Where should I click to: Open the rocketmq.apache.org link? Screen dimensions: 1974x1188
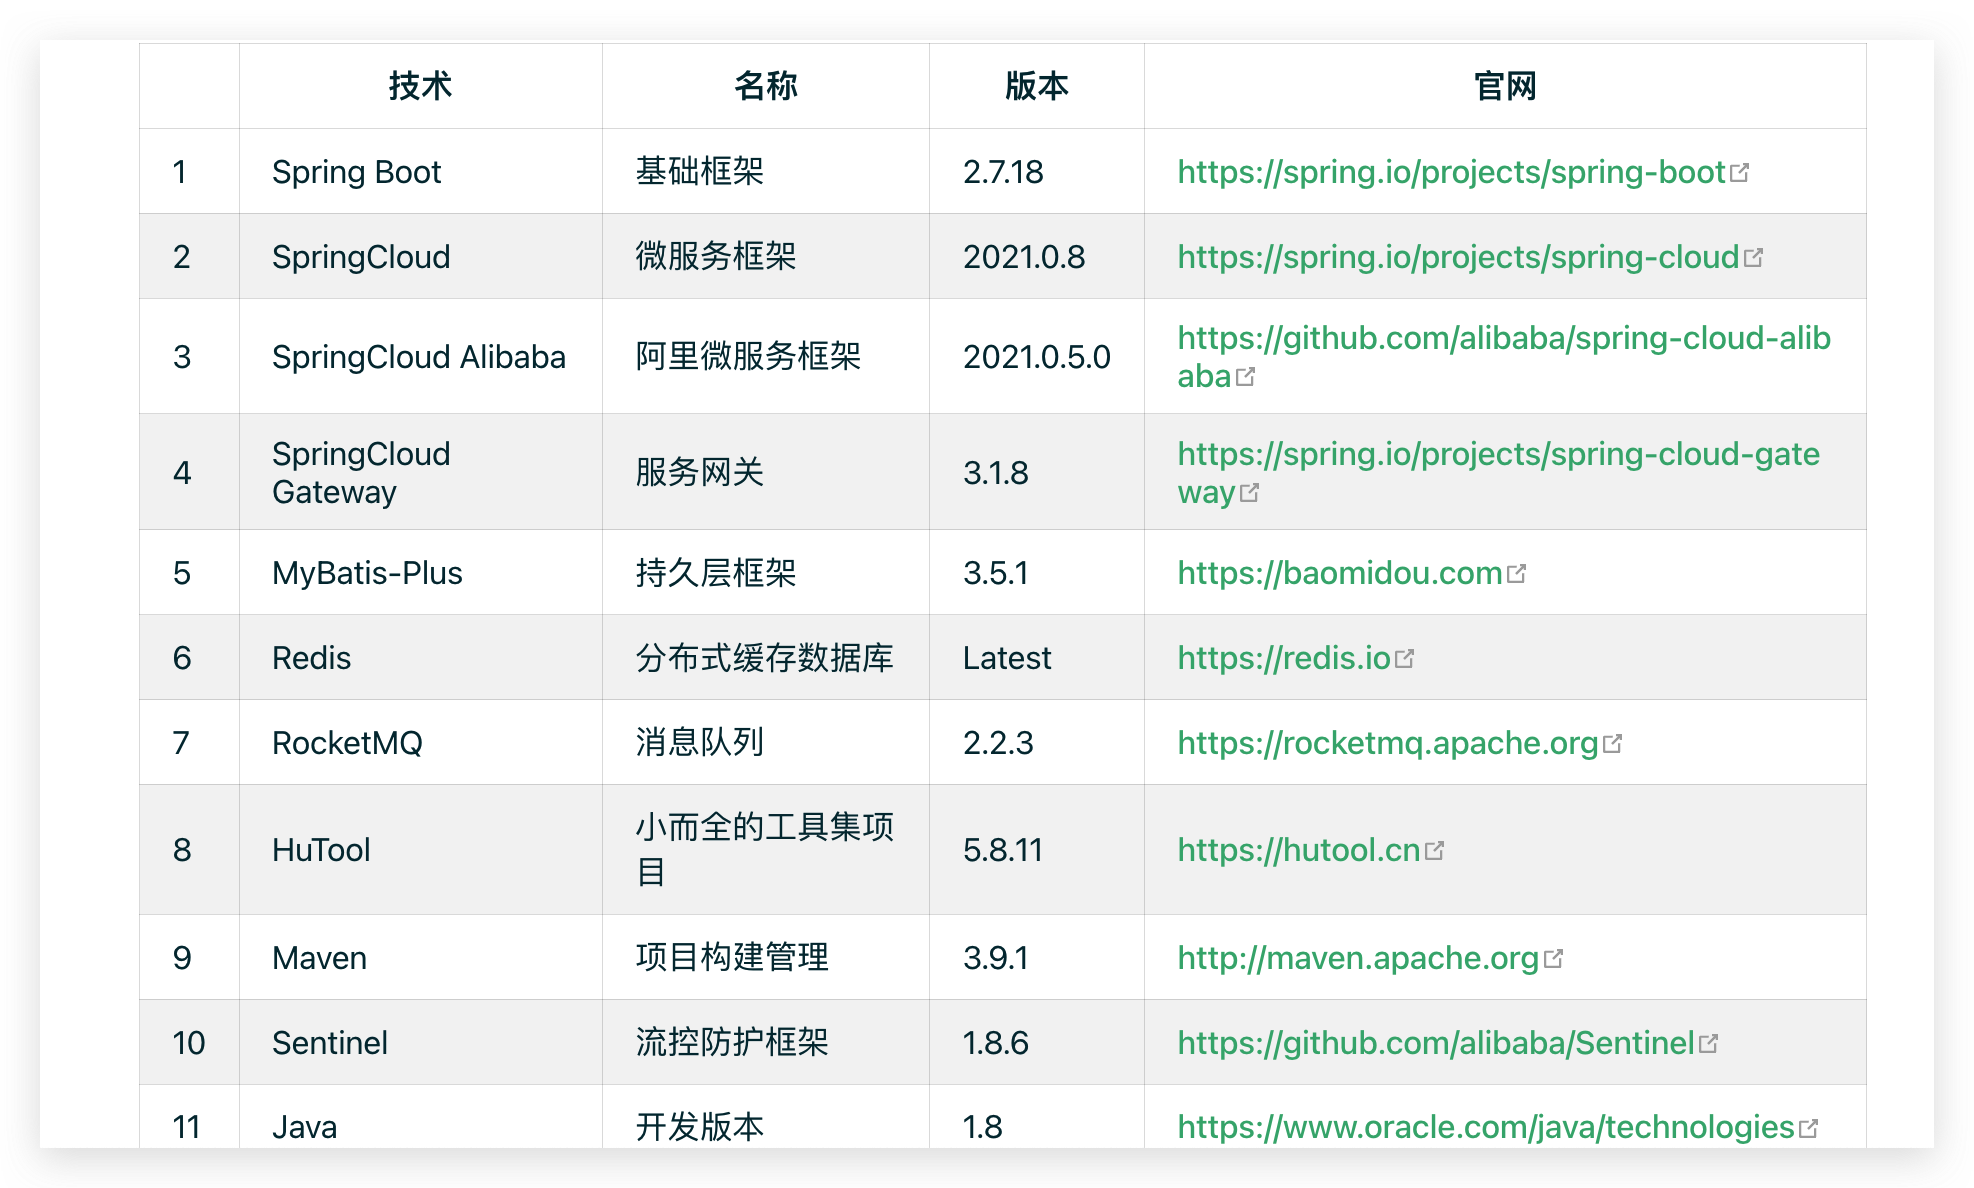(x=1387, y=743)
